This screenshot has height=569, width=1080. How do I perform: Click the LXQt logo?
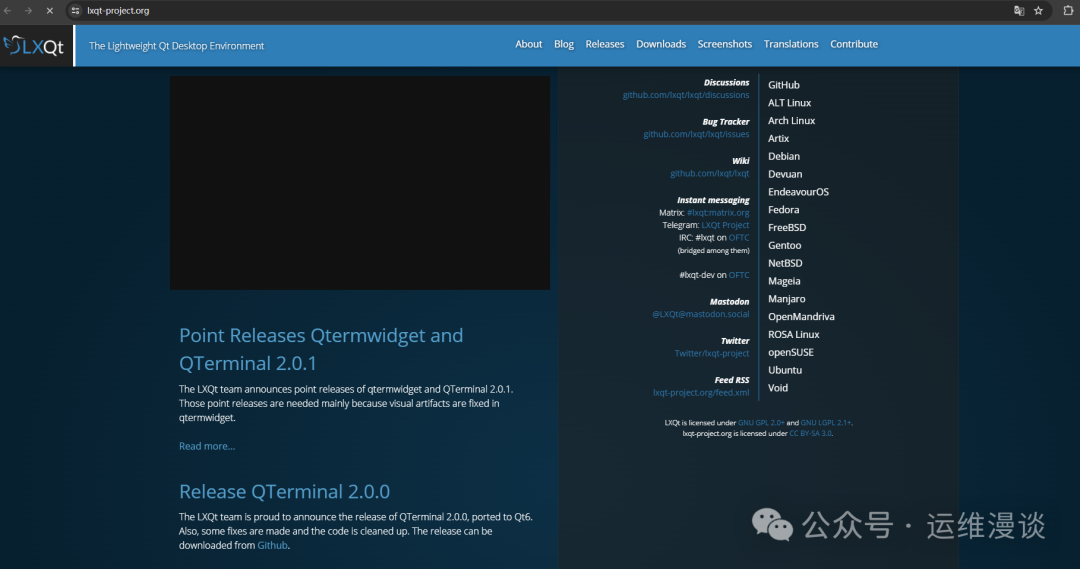point(34,45)
